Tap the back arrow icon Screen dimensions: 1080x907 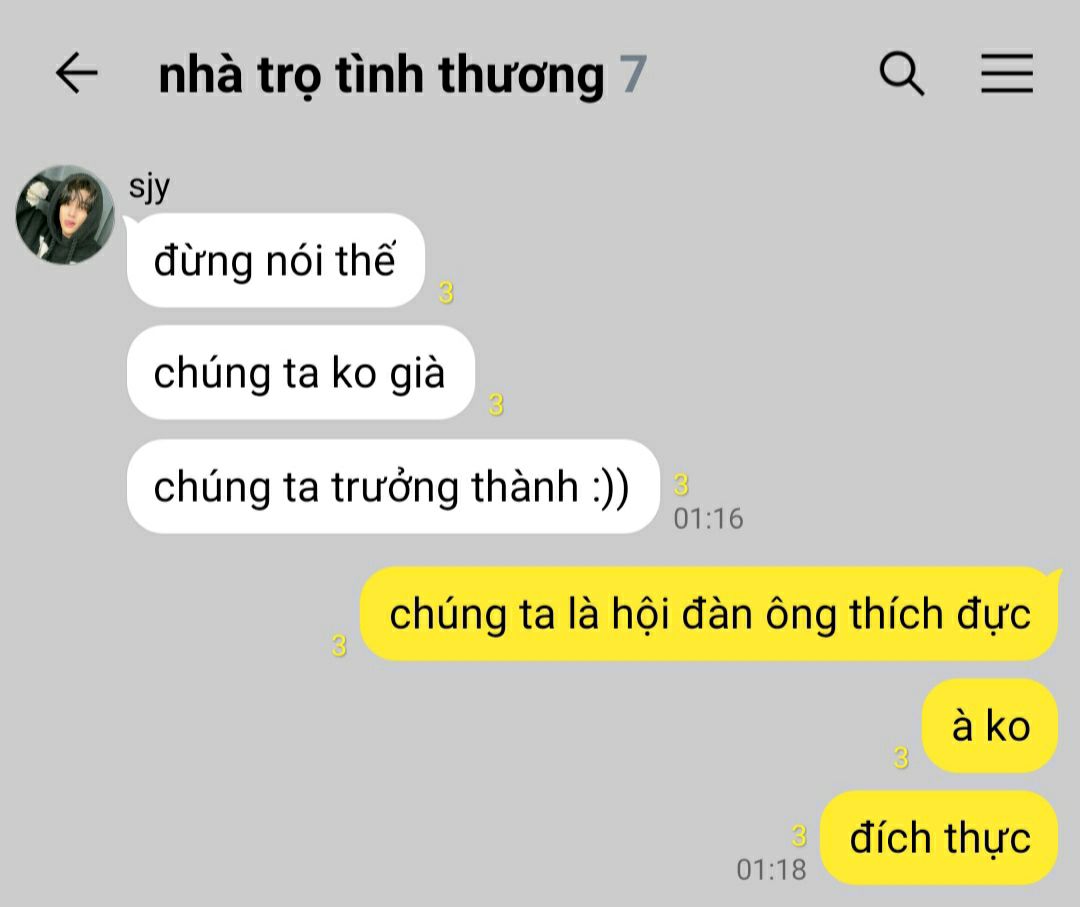[x=76, y=73]
